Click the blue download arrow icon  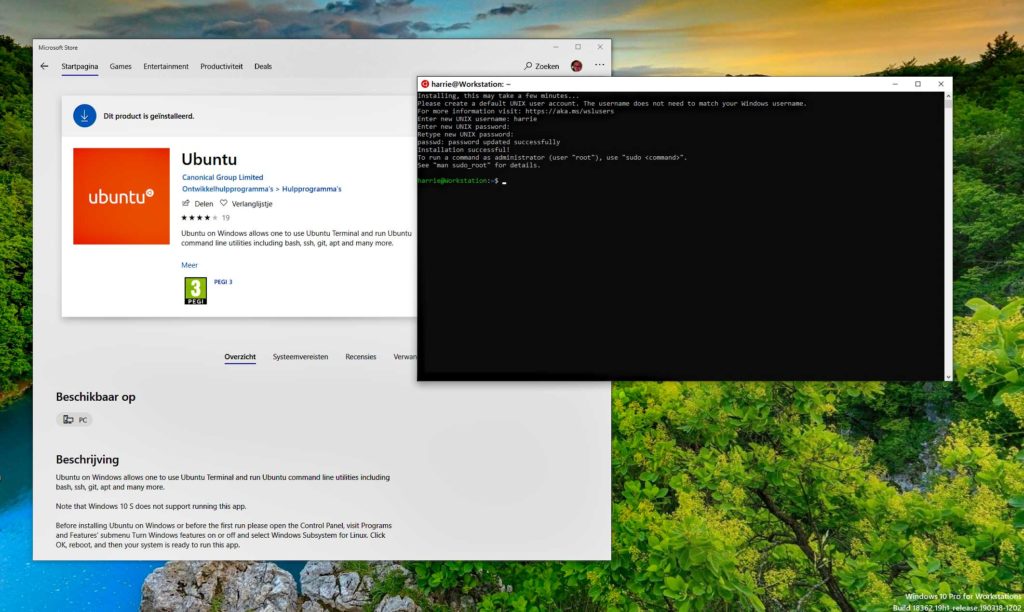84,116
